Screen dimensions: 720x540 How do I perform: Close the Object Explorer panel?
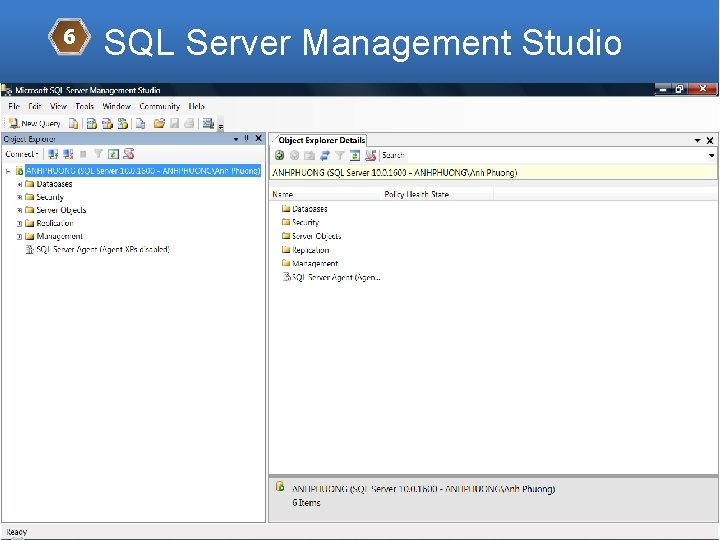259,138
